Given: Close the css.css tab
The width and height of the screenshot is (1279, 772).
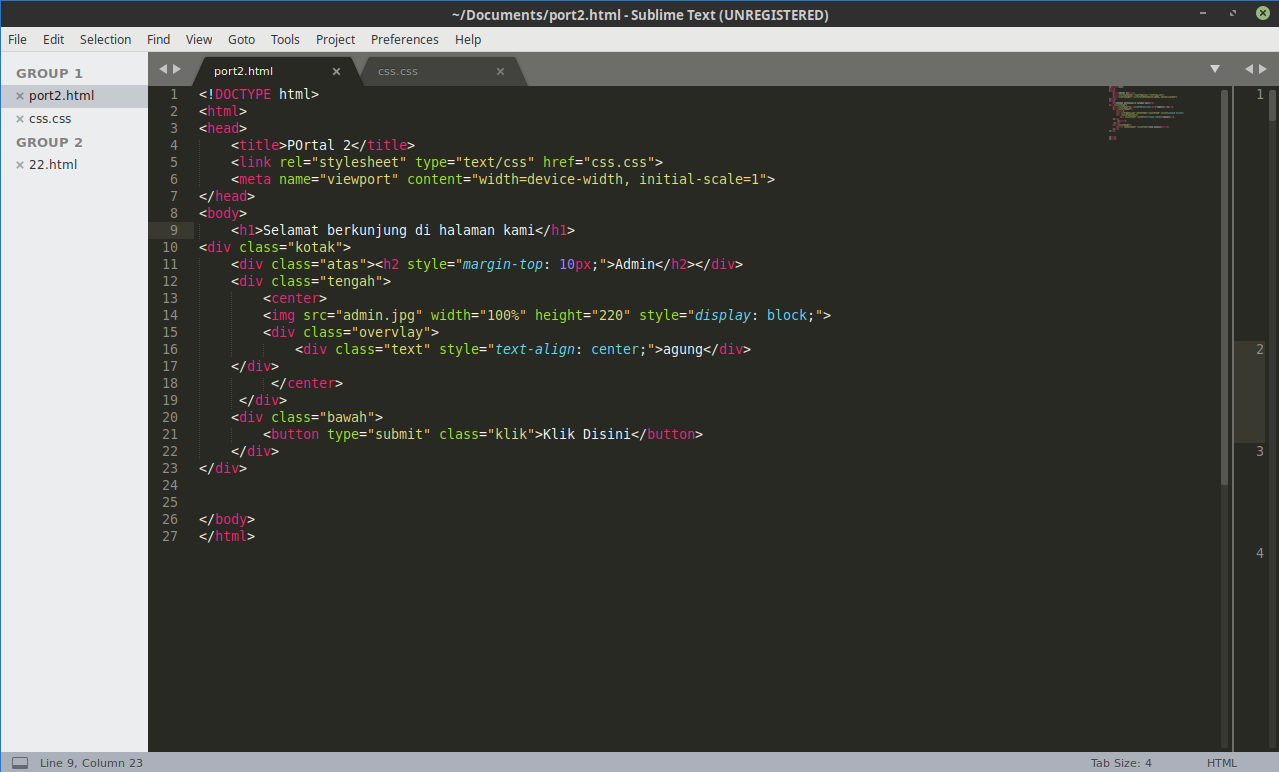Looking at the screenshot, I should pyautogui.click(x=500, y=71).
